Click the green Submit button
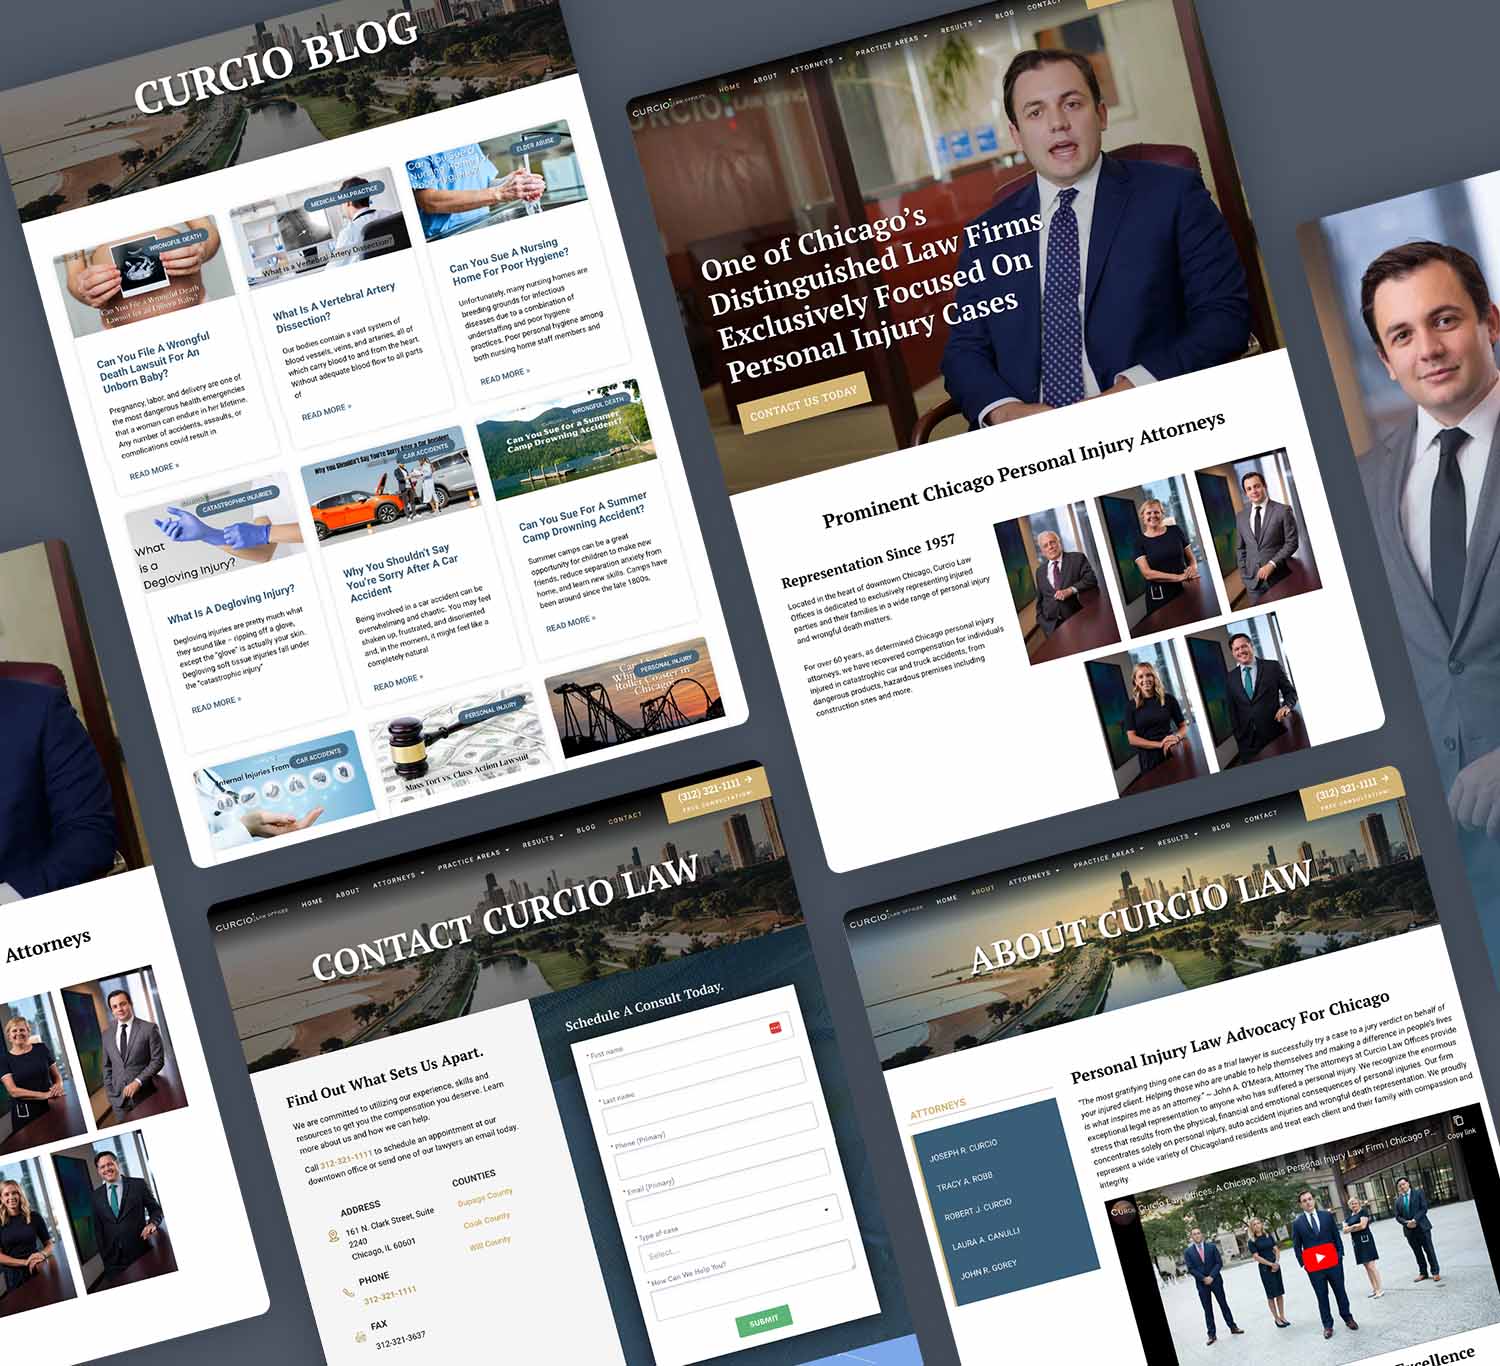 click(x=764, y=1320)
